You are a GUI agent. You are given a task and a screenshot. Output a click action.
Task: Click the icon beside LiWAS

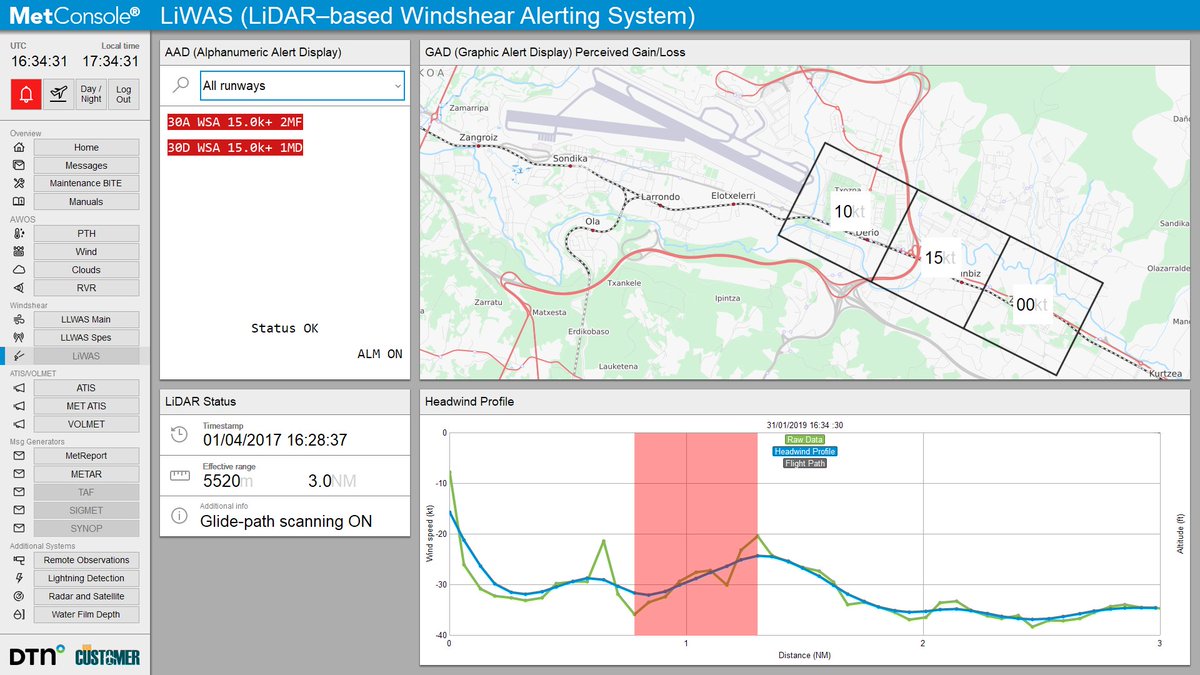click(18, 356)
